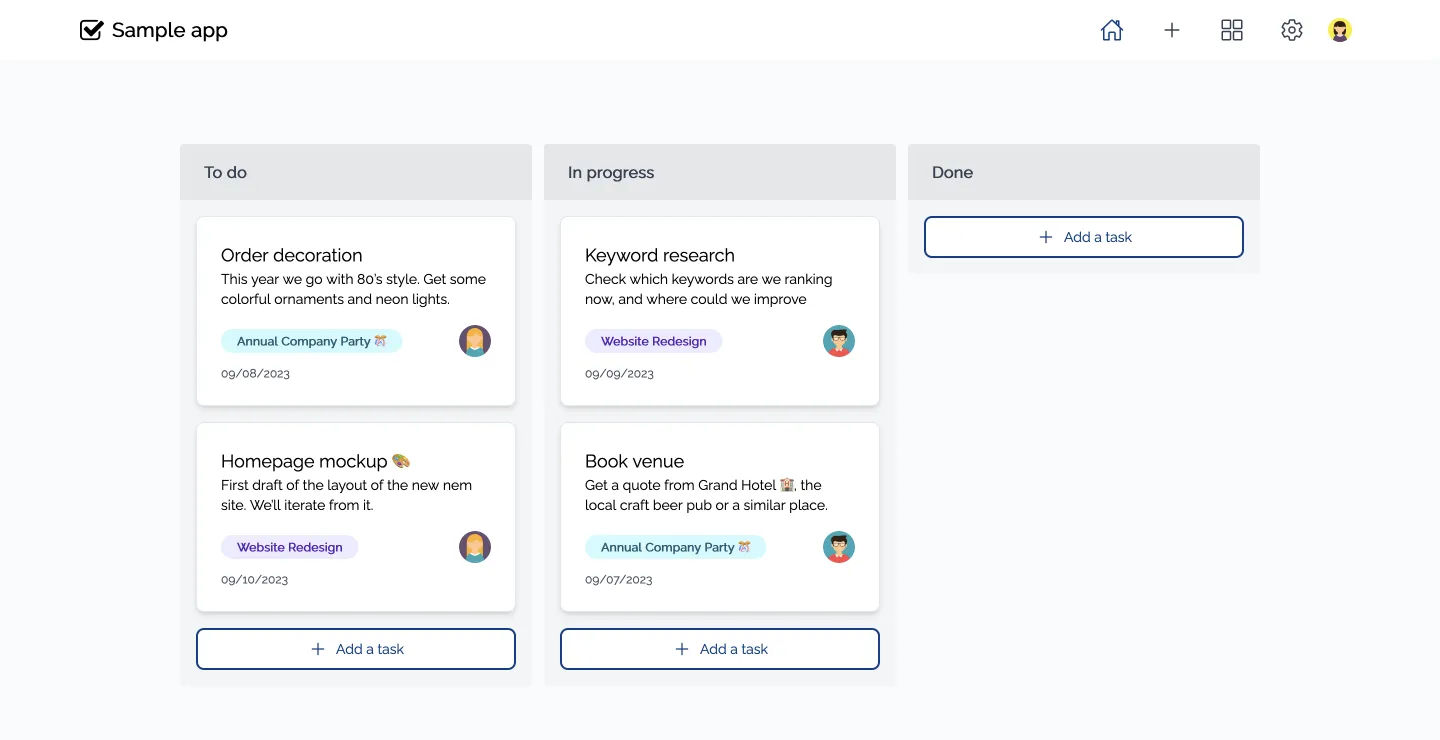Select Website Redesign tag on Keyword research
Viewport: 1440px width, 740px height.
click(653, 341)
